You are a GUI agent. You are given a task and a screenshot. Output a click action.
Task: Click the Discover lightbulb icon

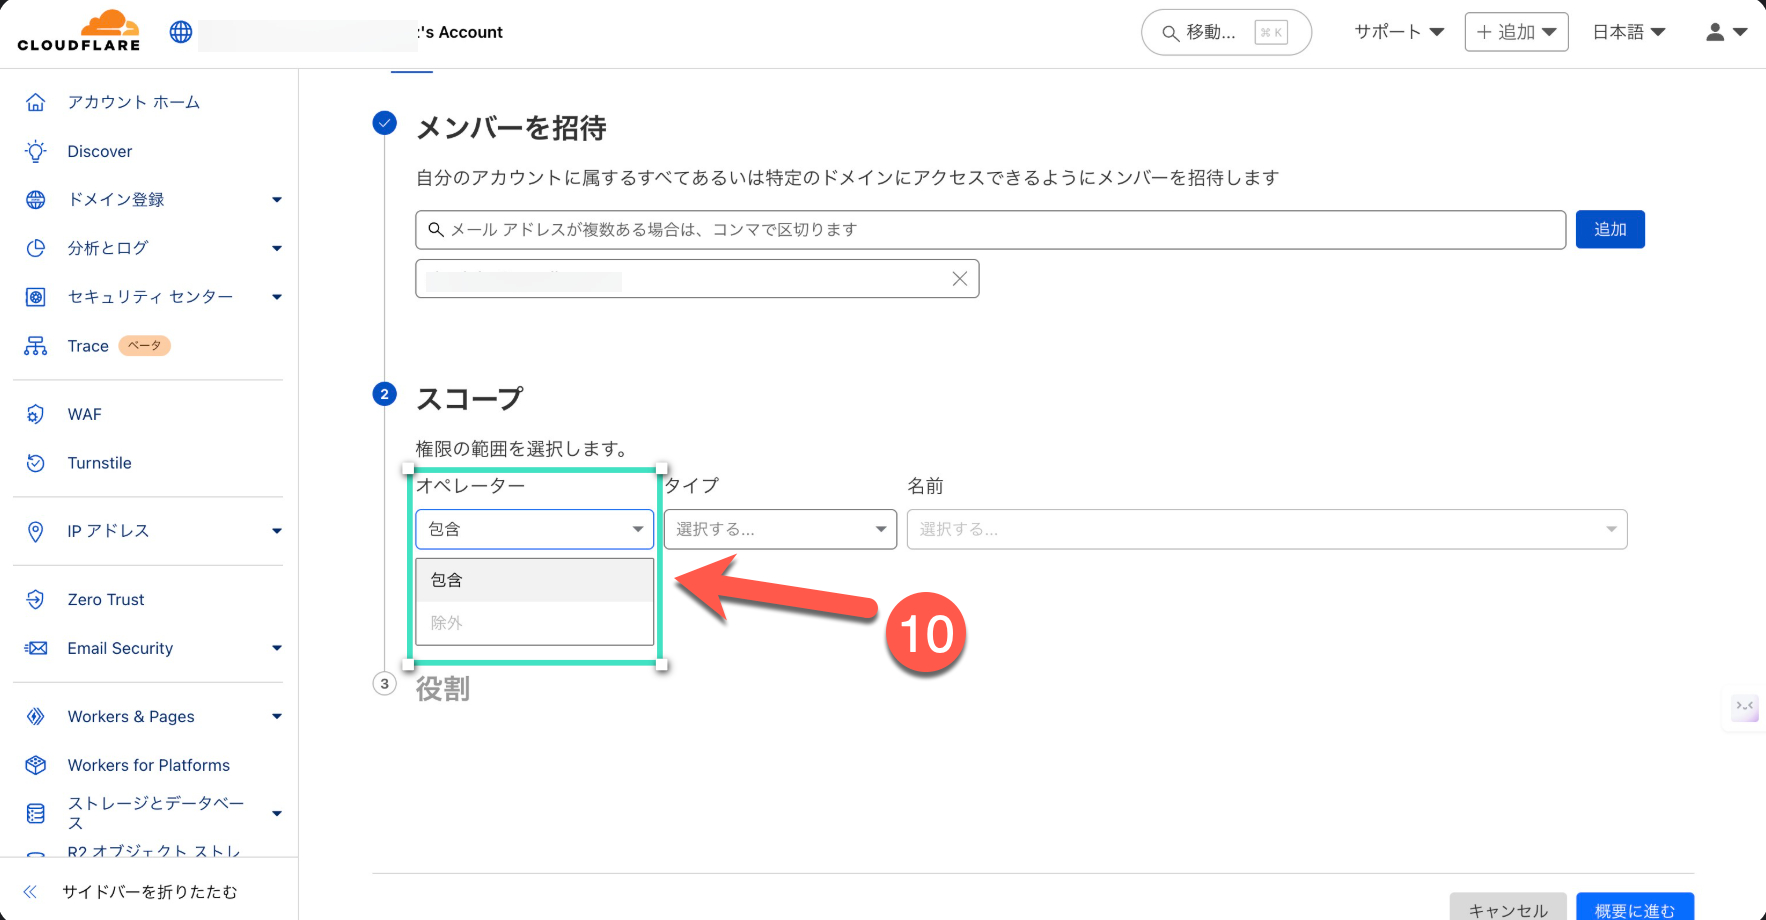[x=36, y=151]
